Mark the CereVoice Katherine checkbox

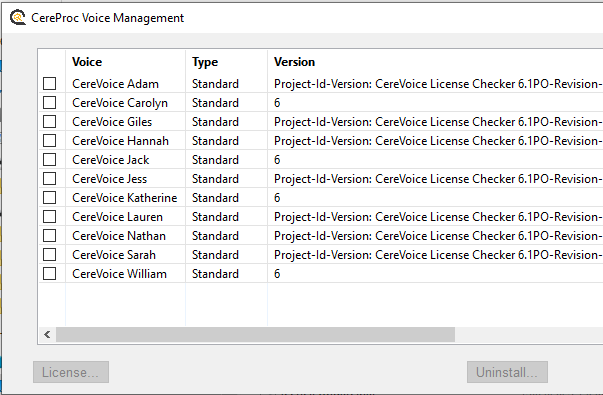click(50, 198)
